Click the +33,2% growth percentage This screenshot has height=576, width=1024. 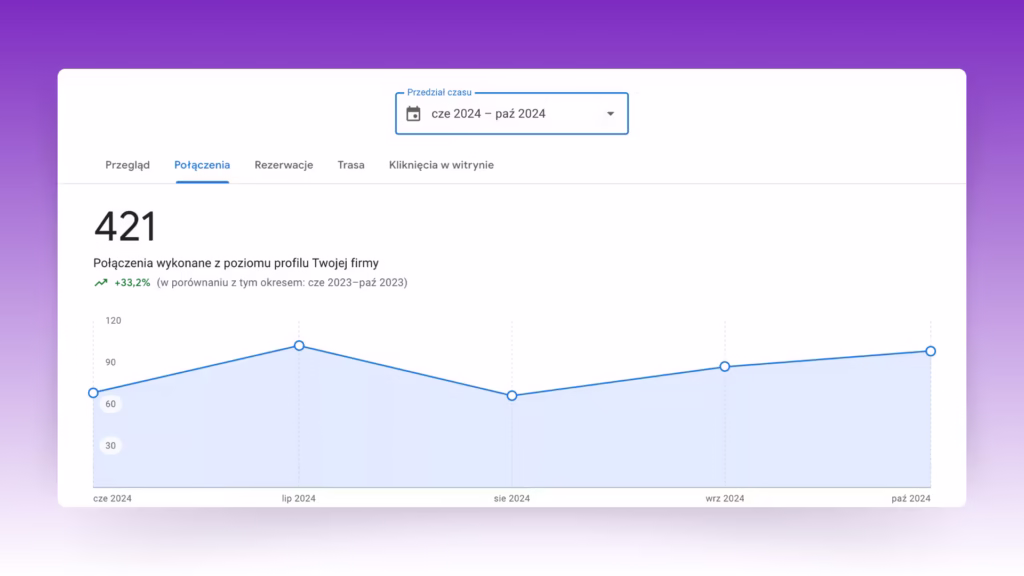pyautogui.click(x=132, y=283)
